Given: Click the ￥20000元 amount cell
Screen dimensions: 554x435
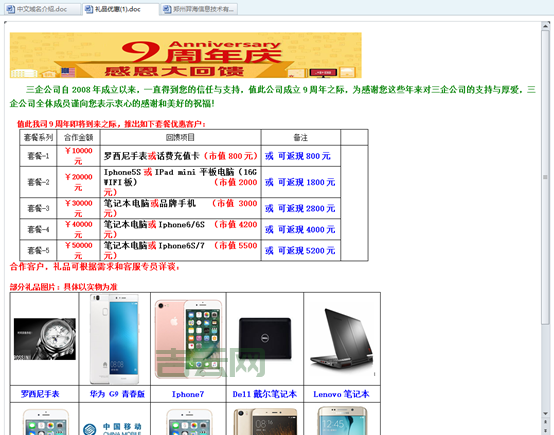Looking at the screenshot, I should (78, 182).
